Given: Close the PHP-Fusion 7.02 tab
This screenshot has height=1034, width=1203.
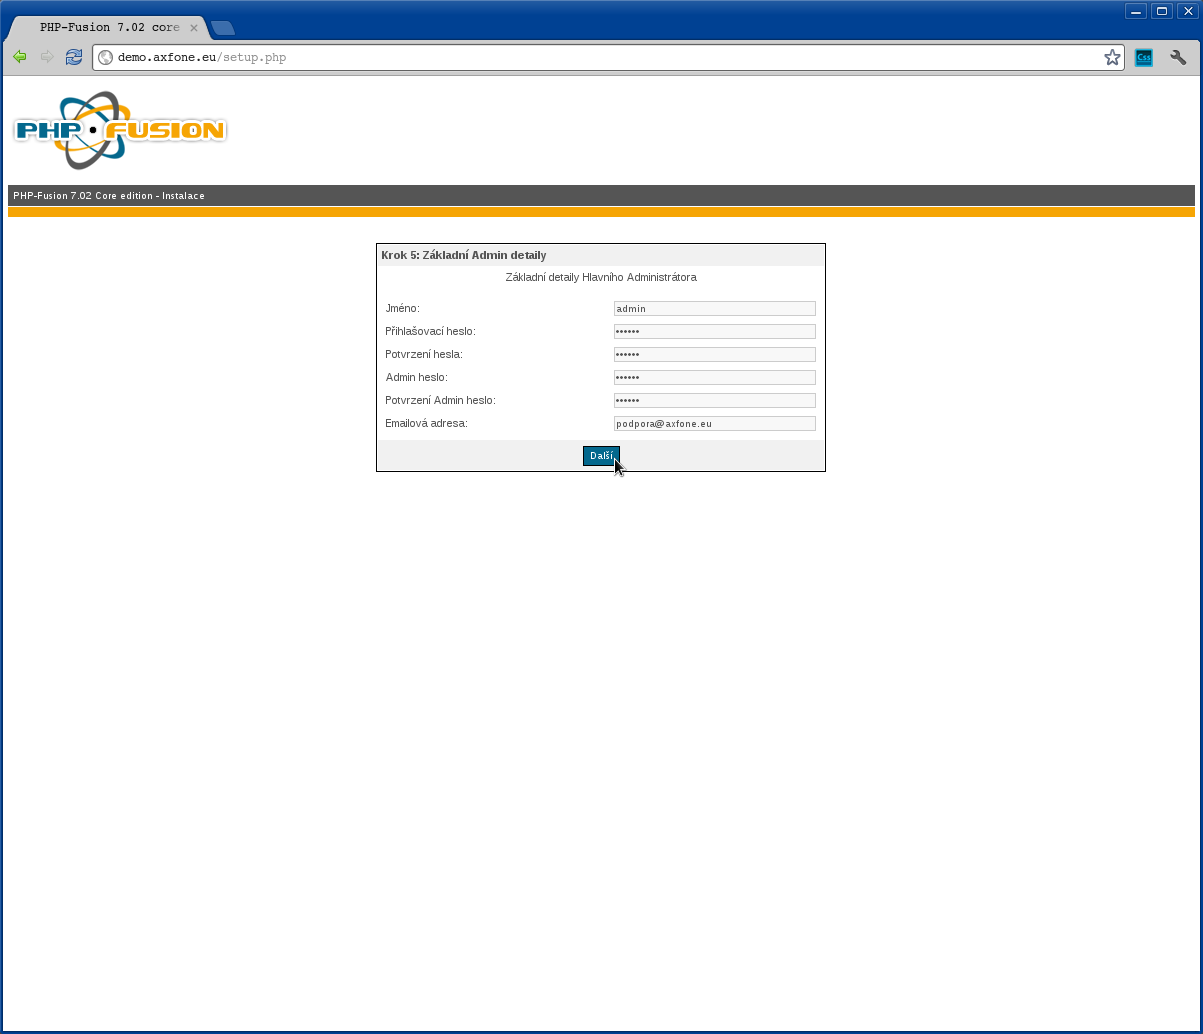Looking at the screenshot, I should [x=194, y=28].
